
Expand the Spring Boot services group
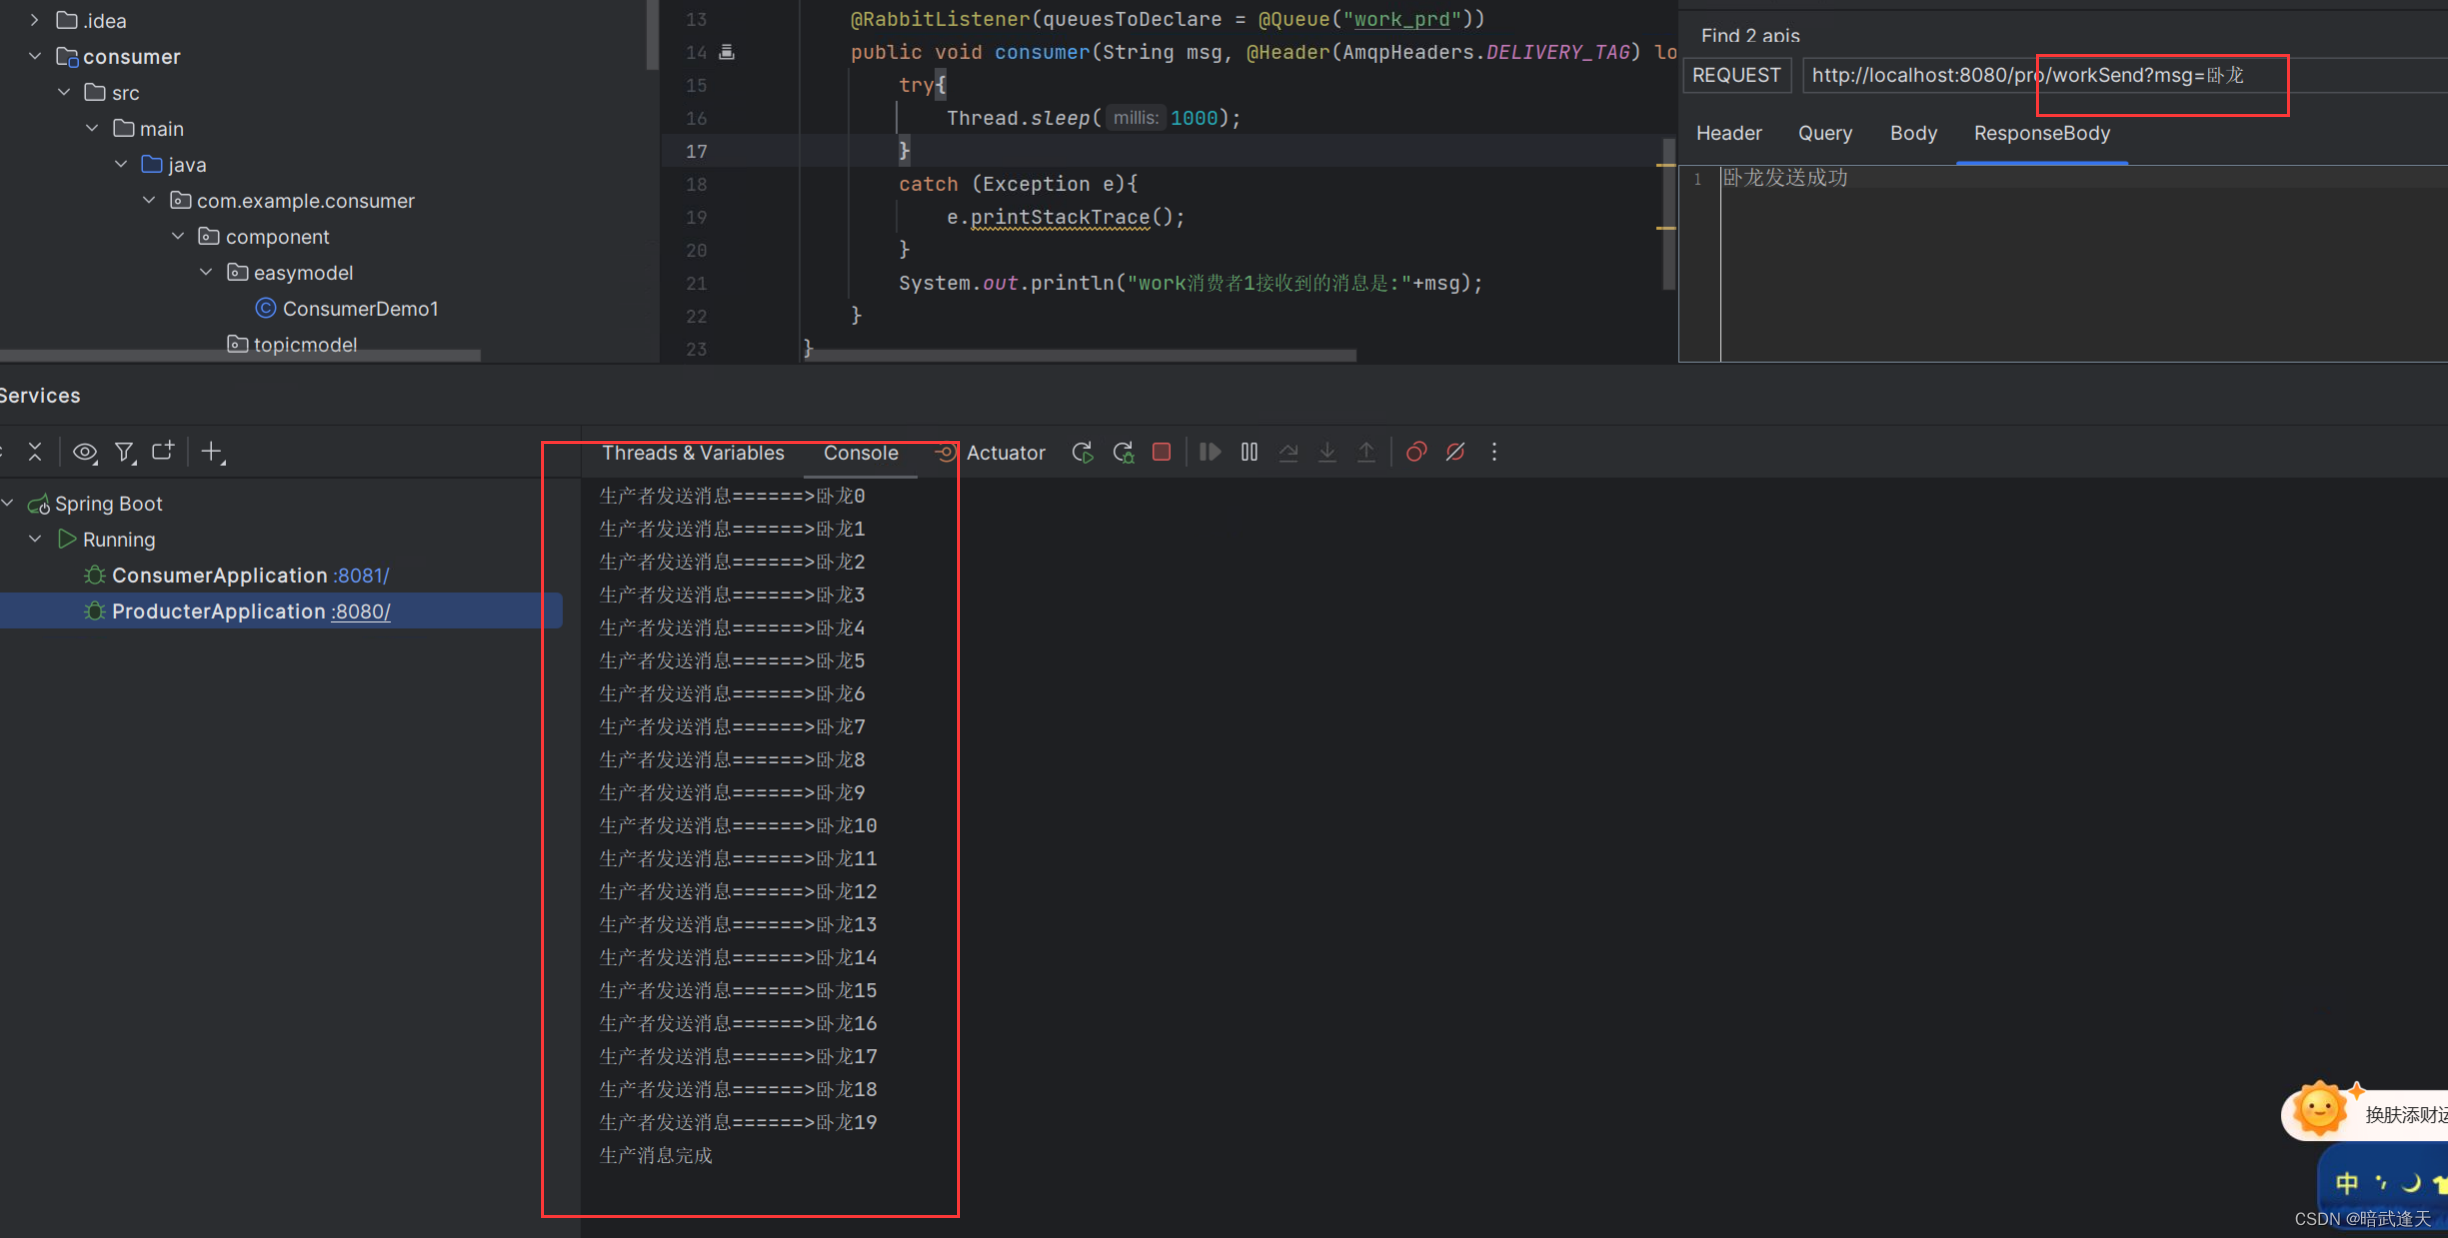coord(11,502)
